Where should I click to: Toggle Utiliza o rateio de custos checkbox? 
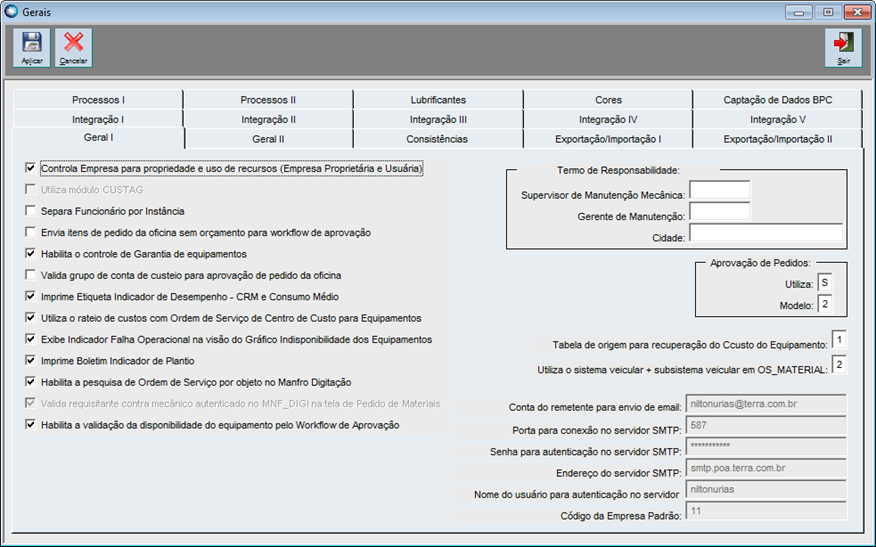click(x=30, y=317)
